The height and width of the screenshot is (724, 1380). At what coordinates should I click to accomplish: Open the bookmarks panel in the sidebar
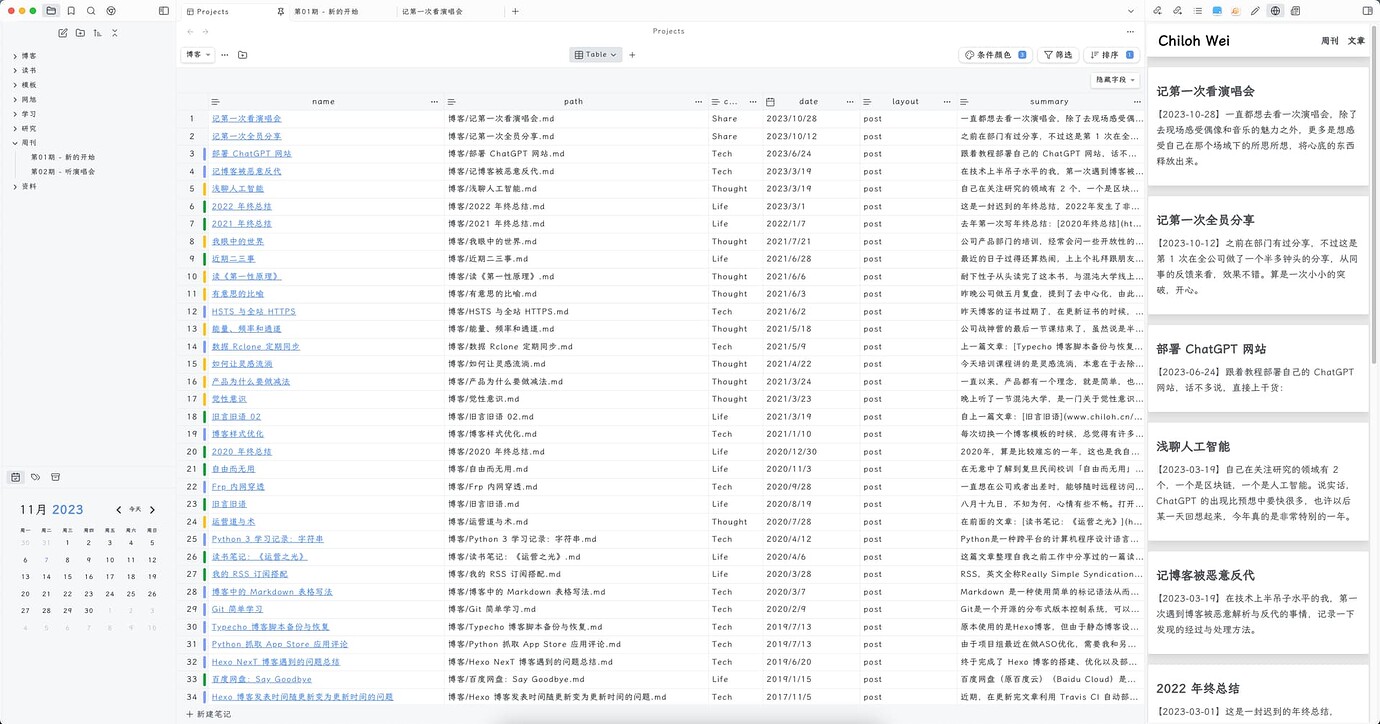click(71, 11)
